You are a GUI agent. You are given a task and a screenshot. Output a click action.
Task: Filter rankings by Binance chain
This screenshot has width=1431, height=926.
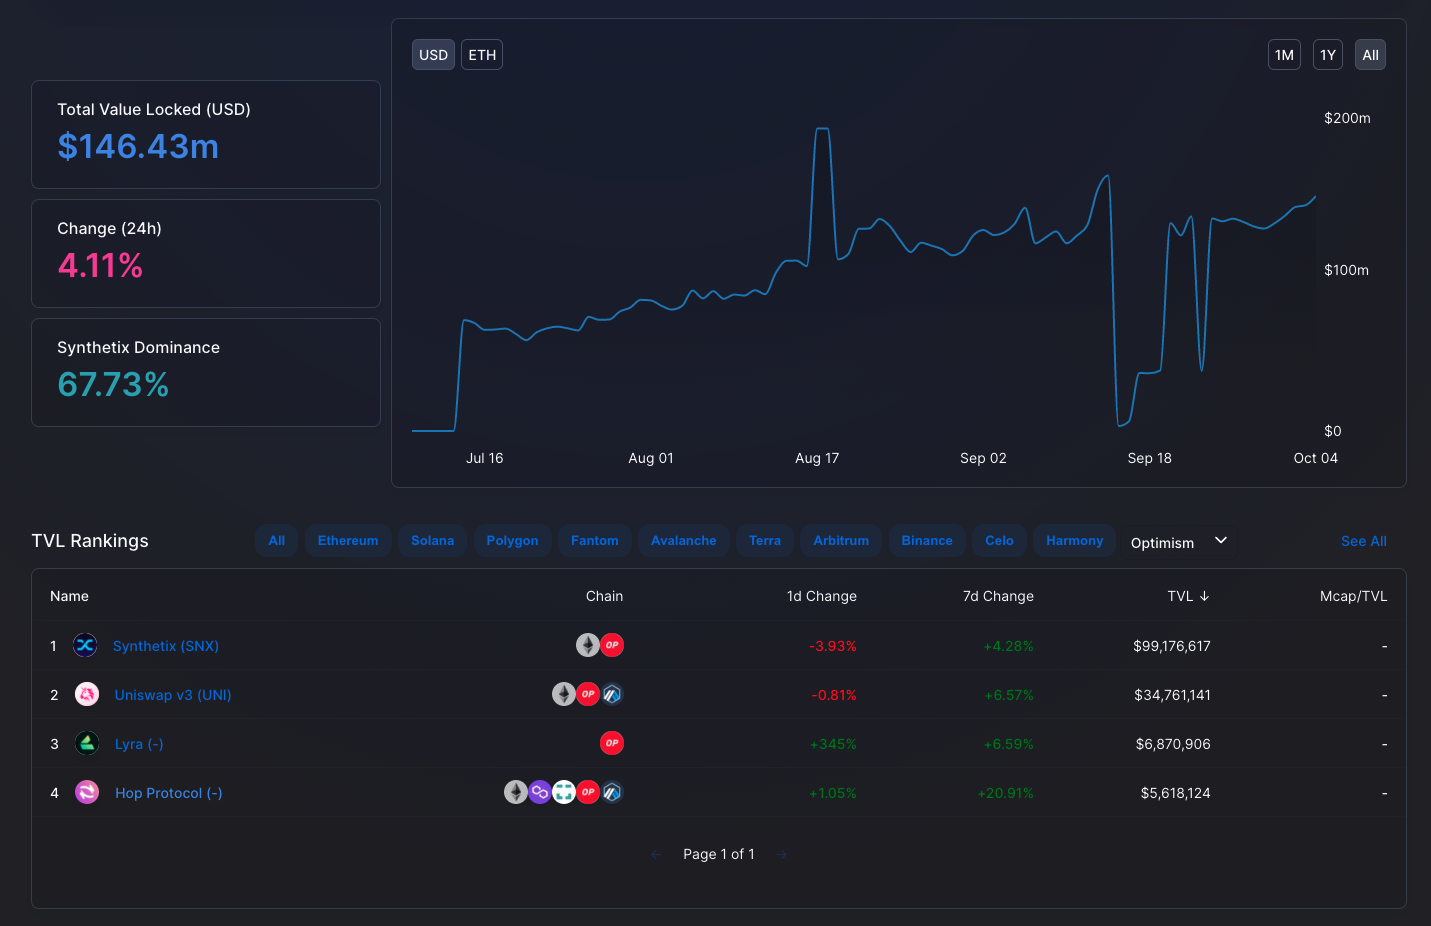pos(927,540)
